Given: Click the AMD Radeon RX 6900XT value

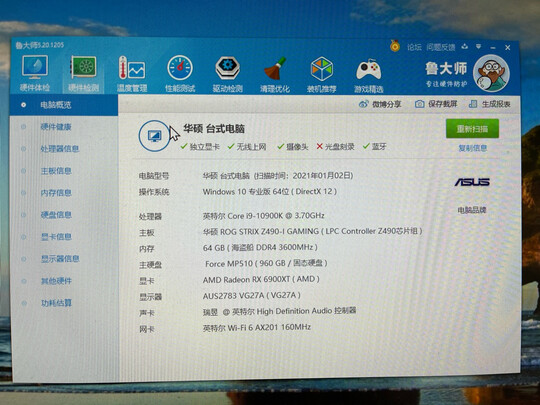Looking at the screenshot, I should (x=261, y=279).
